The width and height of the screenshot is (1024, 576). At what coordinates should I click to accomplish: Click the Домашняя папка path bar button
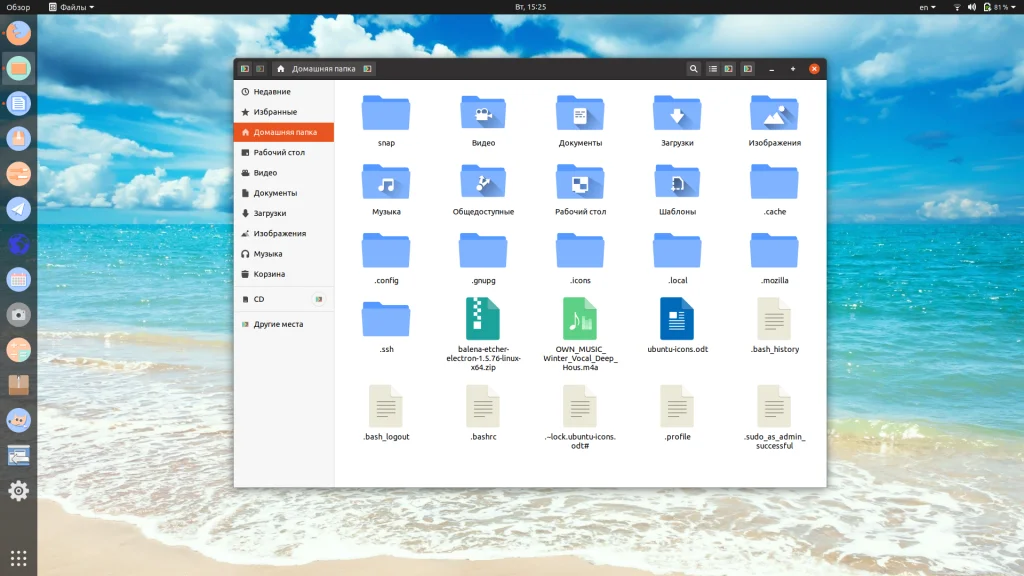[x=317, y=69]
